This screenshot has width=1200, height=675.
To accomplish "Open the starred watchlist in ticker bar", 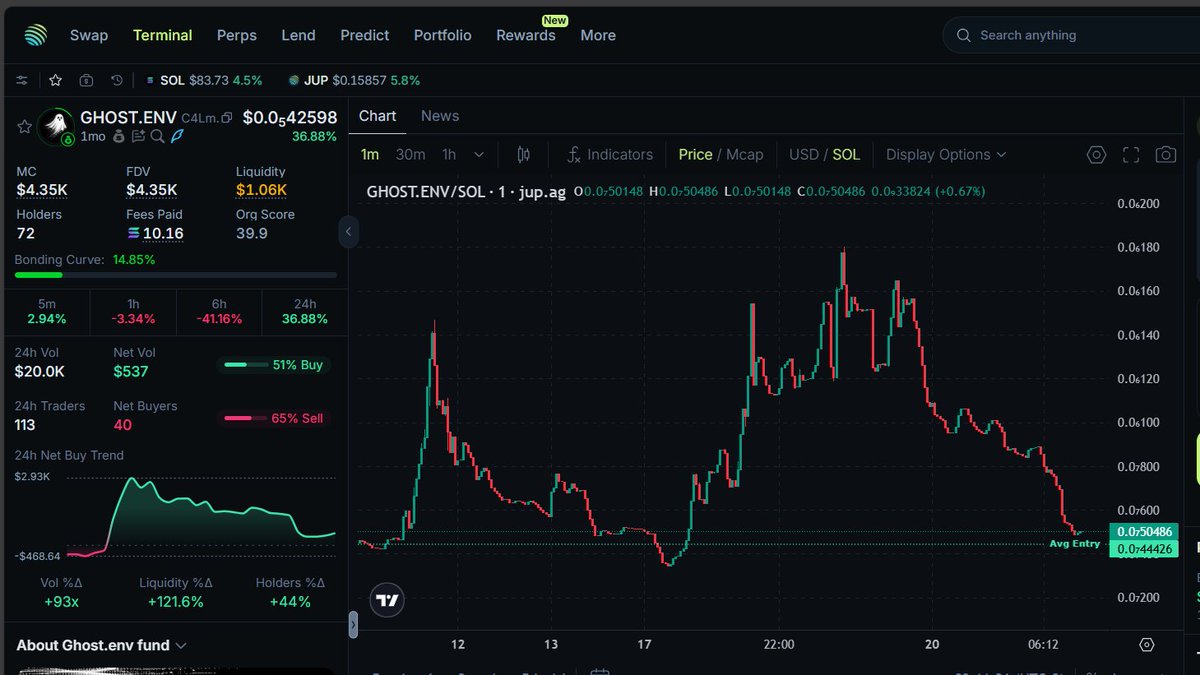I will [x=56, y=80].
